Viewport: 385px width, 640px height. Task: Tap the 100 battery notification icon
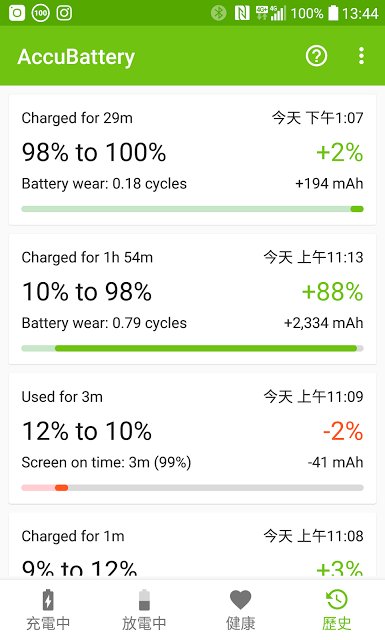point(40,13)
